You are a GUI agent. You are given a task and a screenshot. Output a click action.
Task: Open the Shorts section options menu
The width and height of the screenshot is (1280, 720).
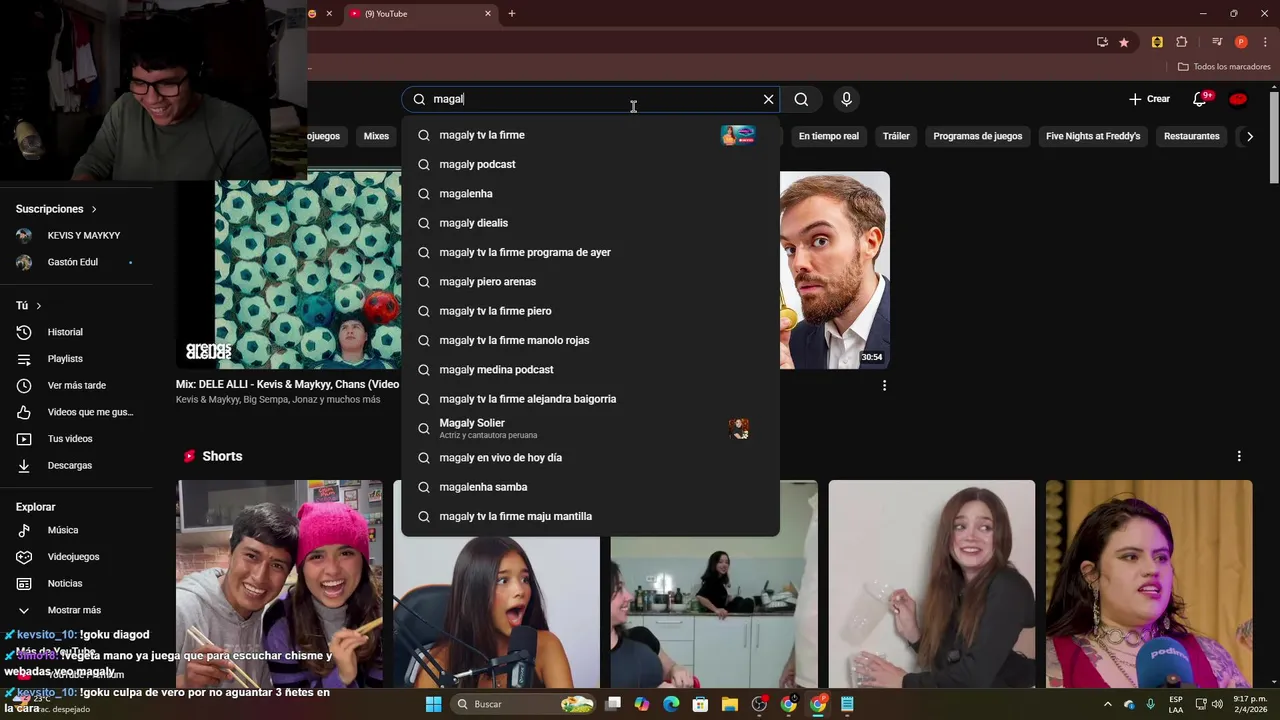coord(1239,456)
